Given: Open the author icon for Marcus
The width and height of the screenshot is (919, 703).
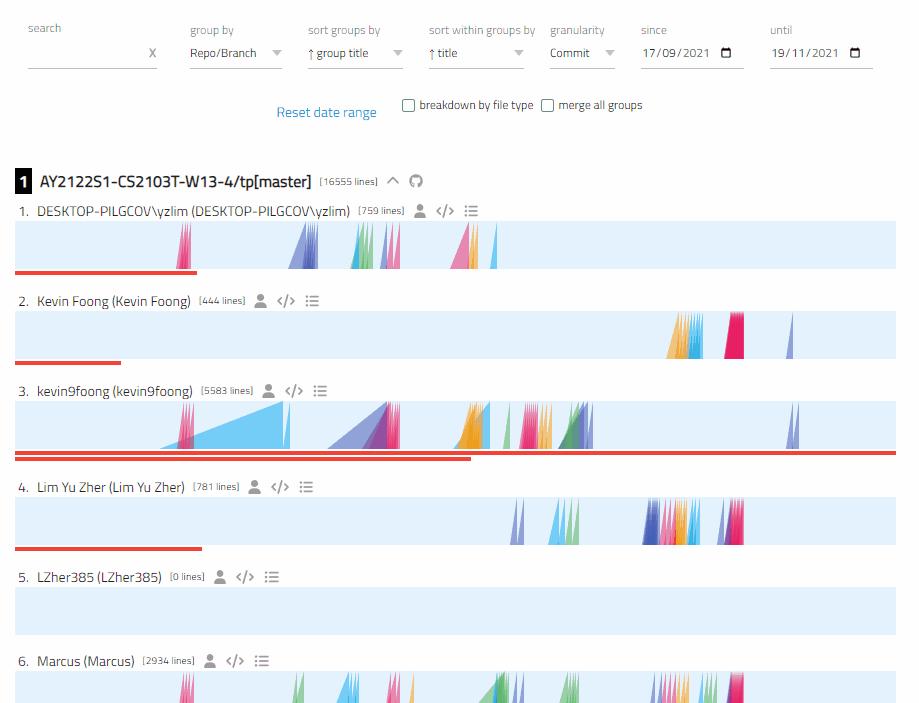Looking at the screenshot, I should pos(208,660).
